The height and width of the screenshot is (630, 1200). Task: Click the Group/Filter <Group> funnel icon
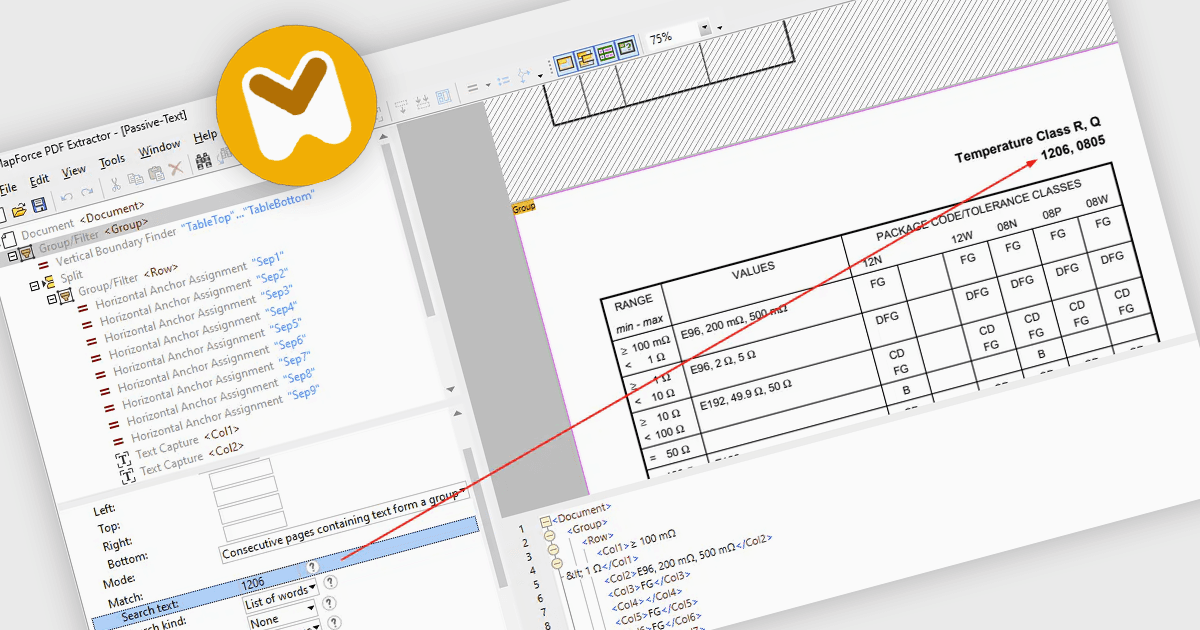point(26,253)
